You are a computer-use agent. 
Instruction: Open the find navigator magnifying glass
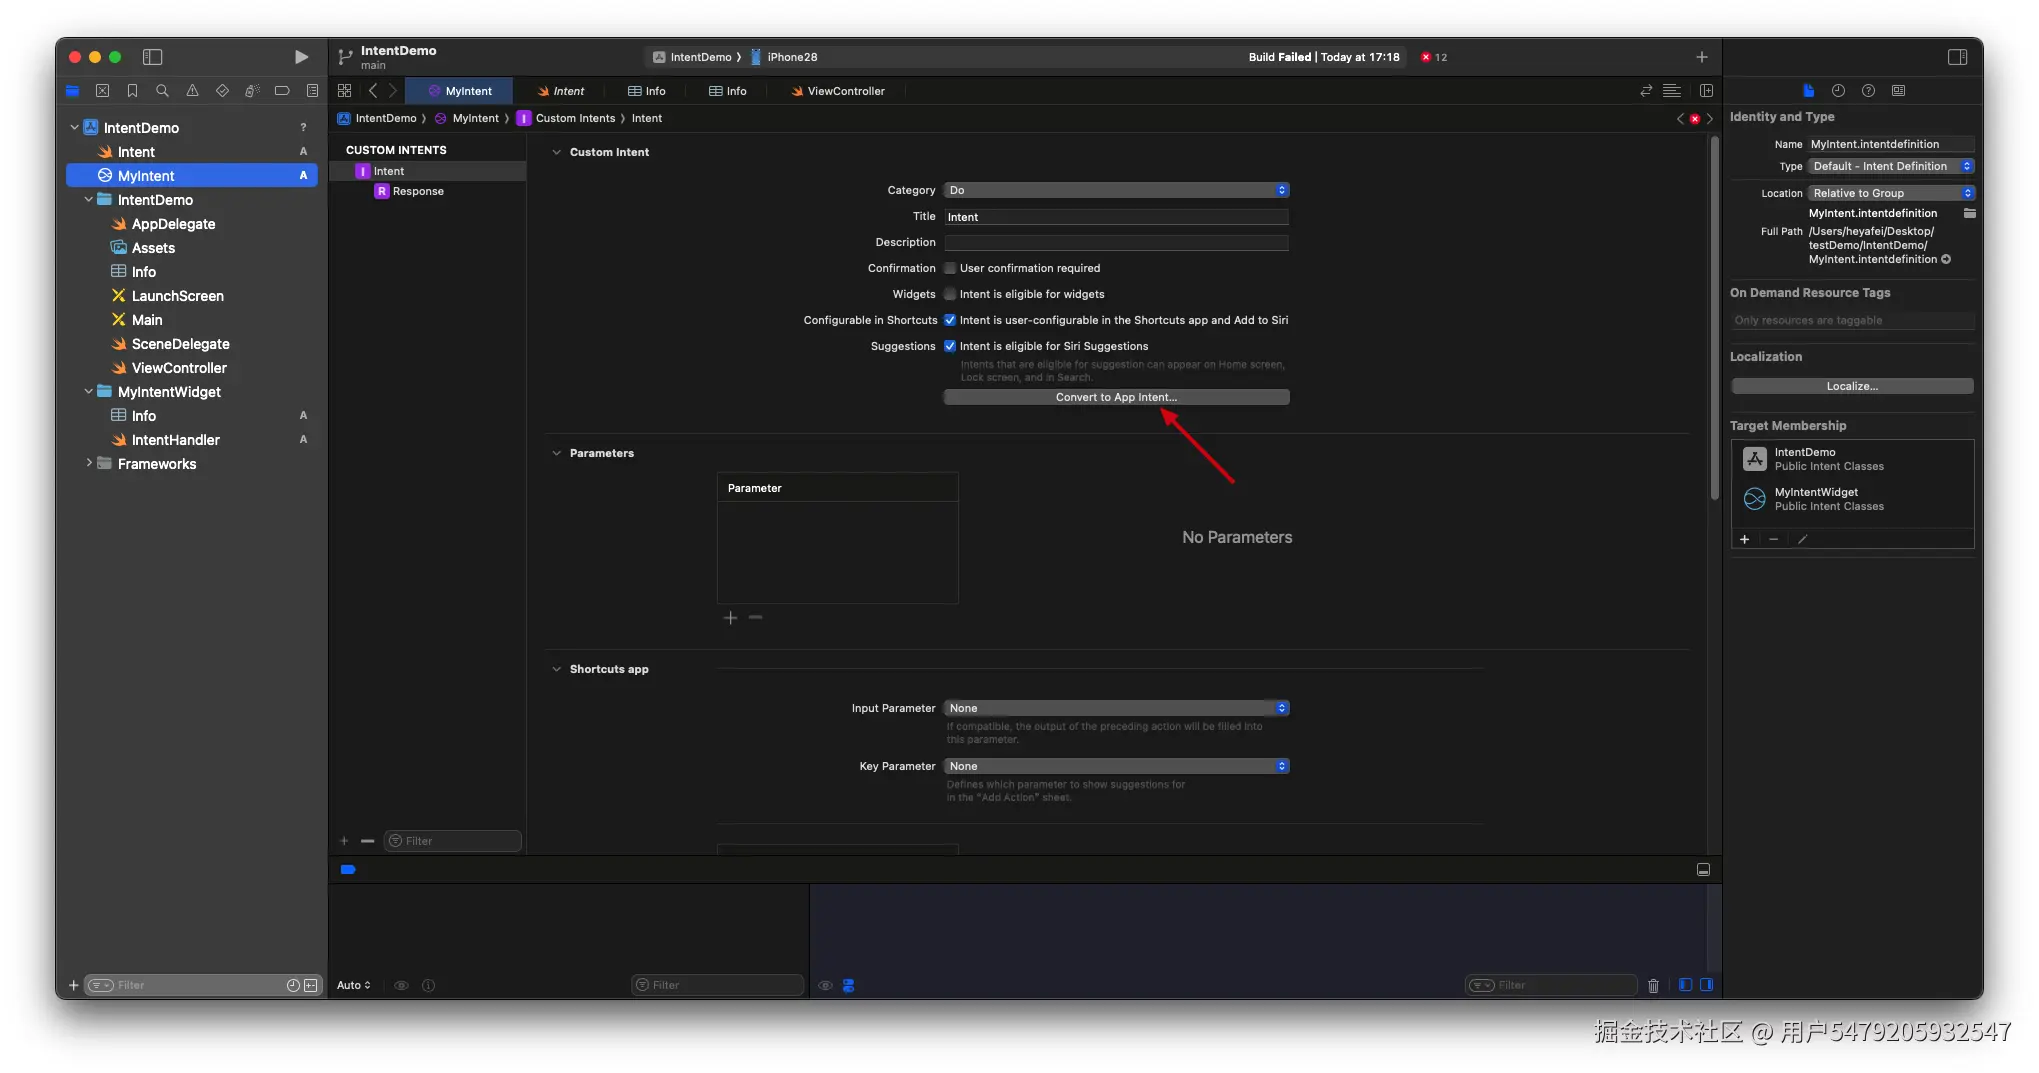pos(162,91)
